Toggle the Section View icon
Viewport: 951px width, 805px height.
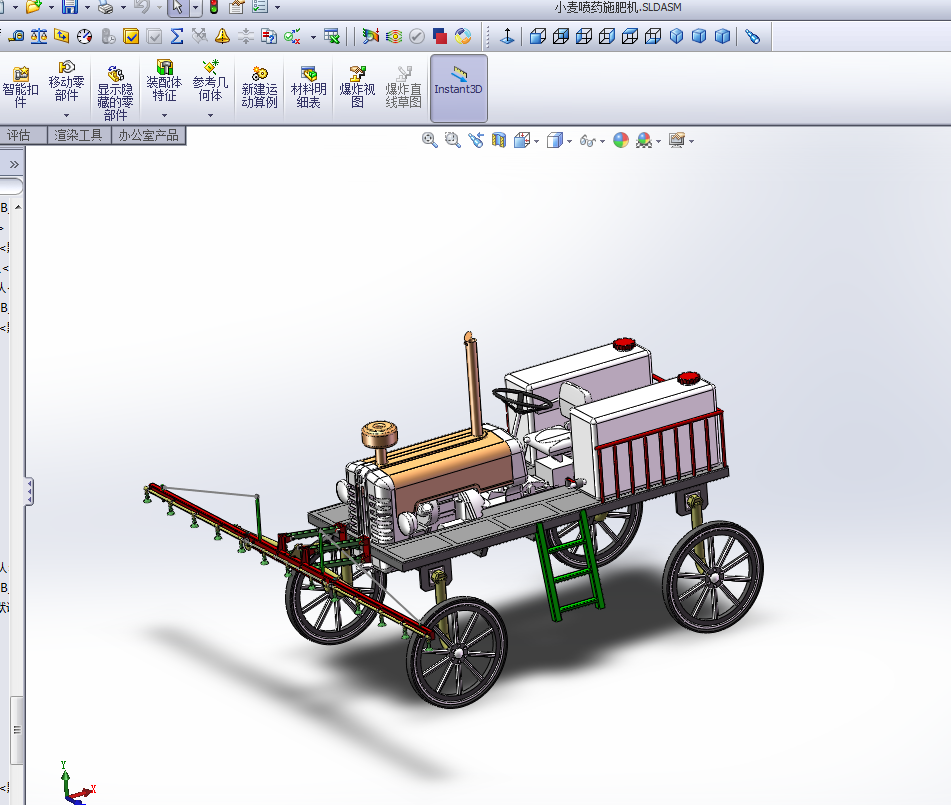tap(499, 140)
